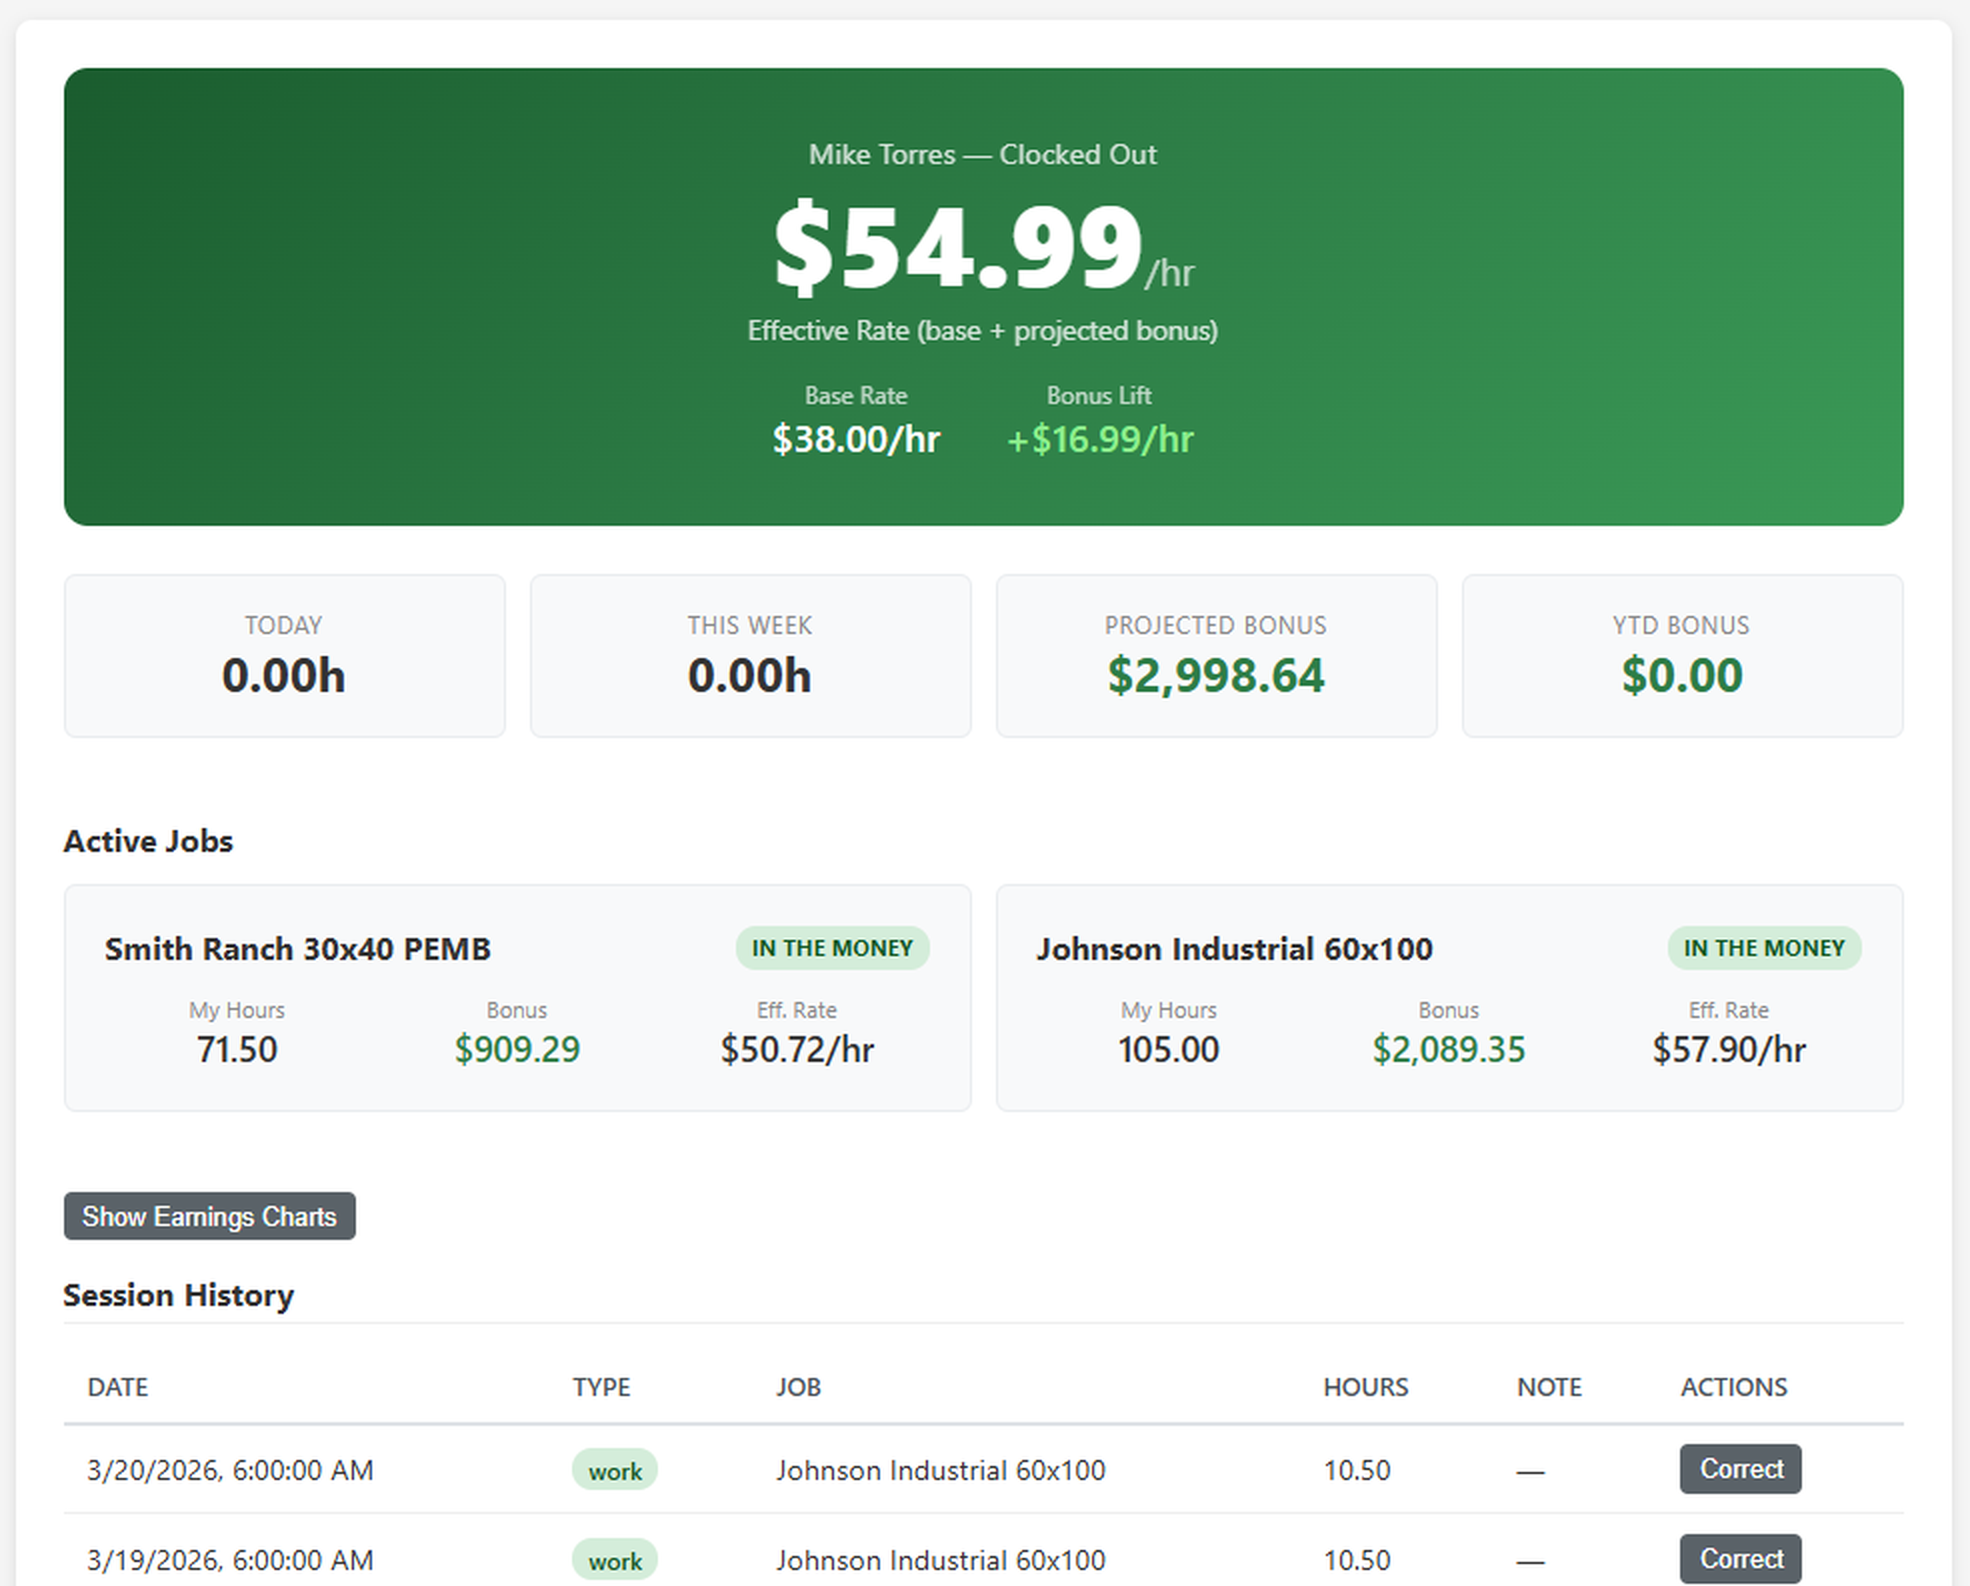The height and width of the screenshot is (1586, 1970).
Task: Click the TYPE column header
Action: pos(601,1387)
